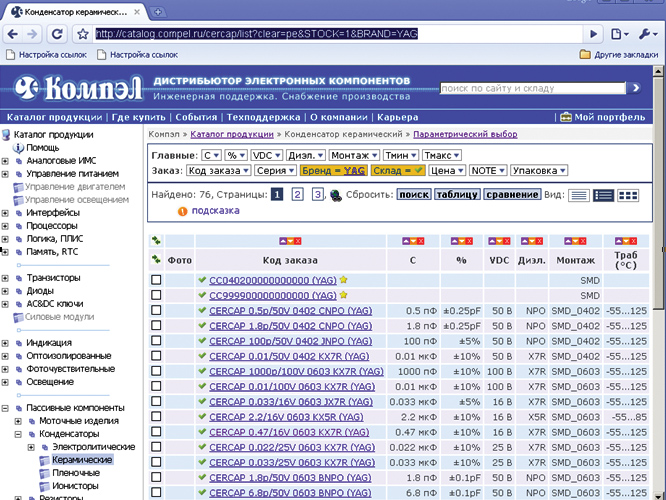Open CERCAP 0.01/50V 0402 KX7R product link
This screenshot has width=666, height=500.
[x=289, y=356]
